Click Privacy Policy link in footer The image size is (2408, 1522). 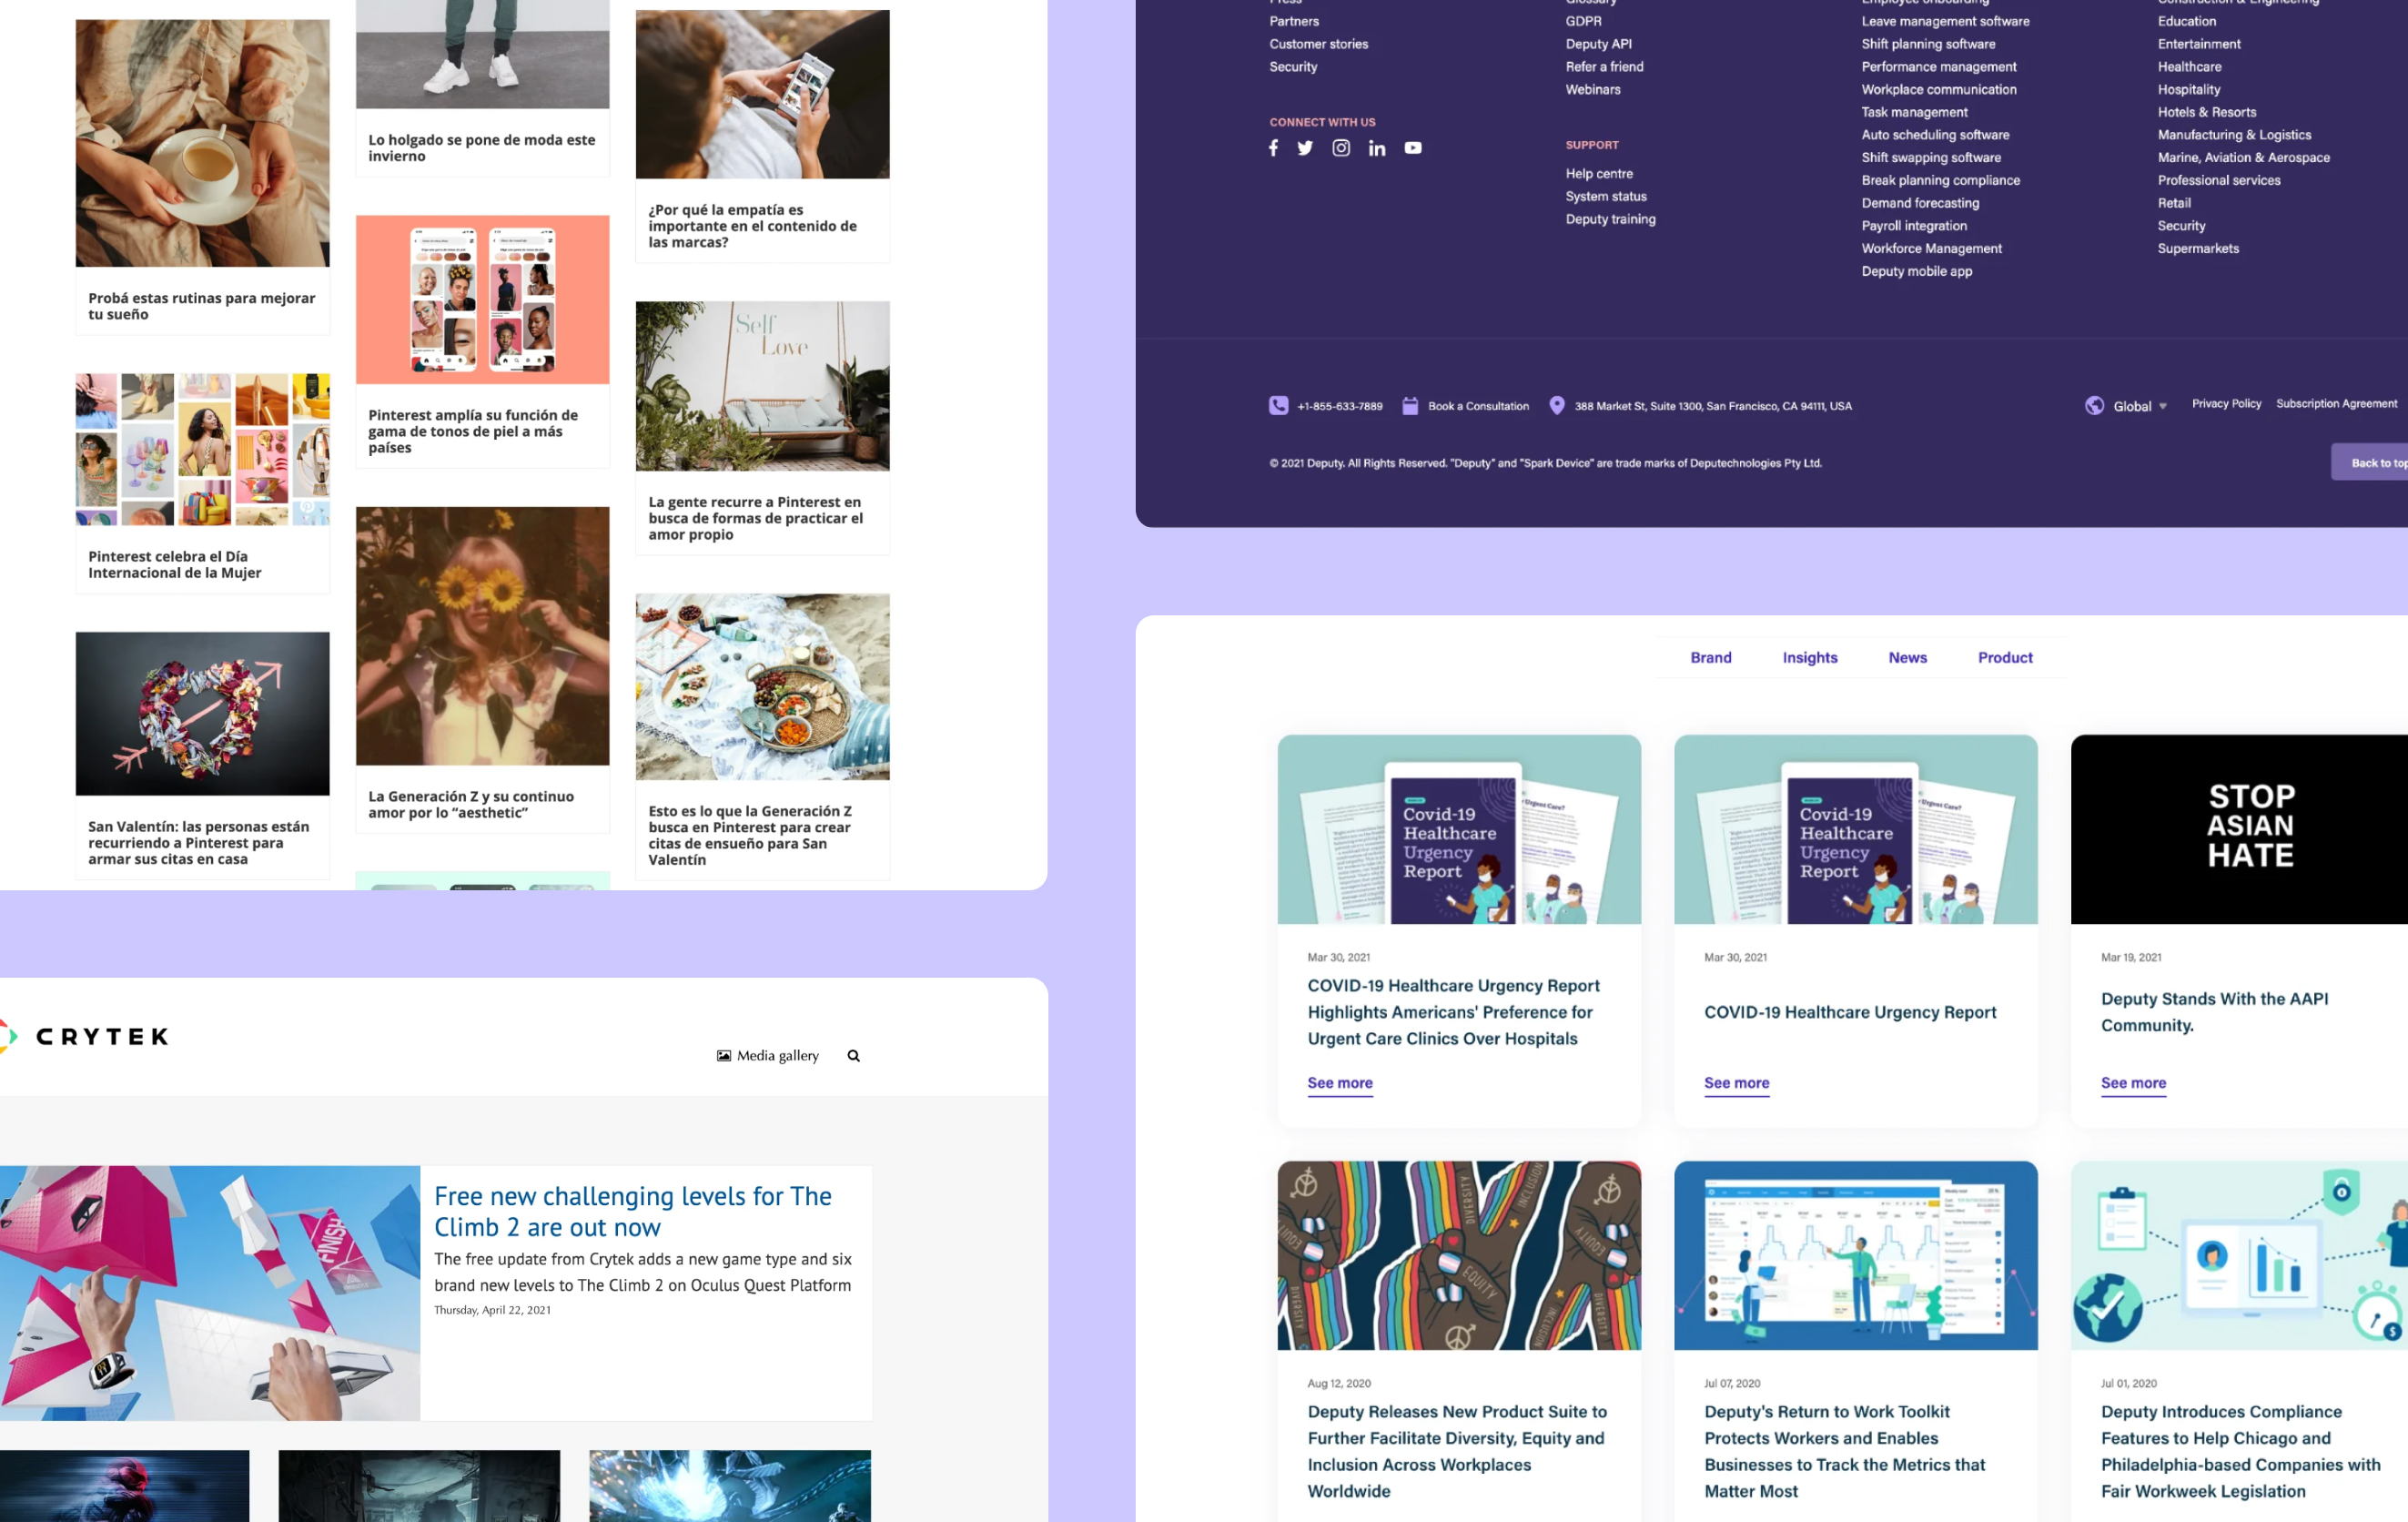pos(2226,405)
